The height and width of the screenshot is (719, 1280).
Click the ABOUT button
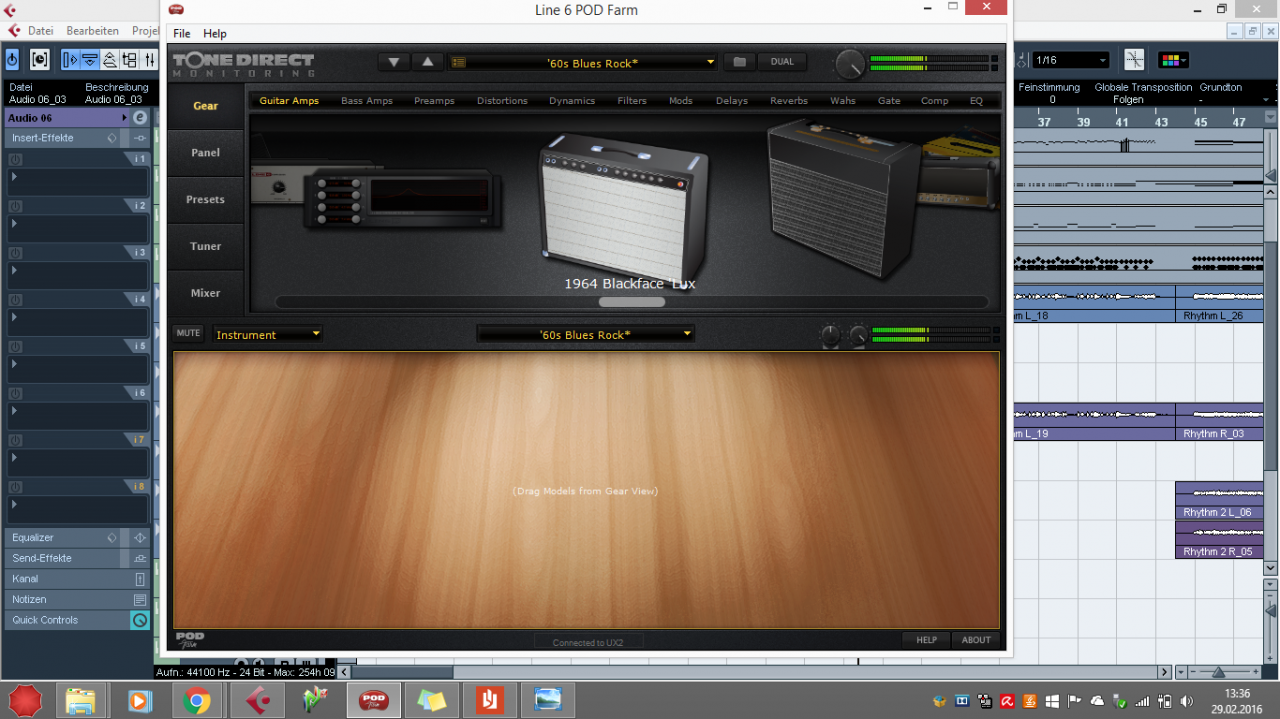976,640
